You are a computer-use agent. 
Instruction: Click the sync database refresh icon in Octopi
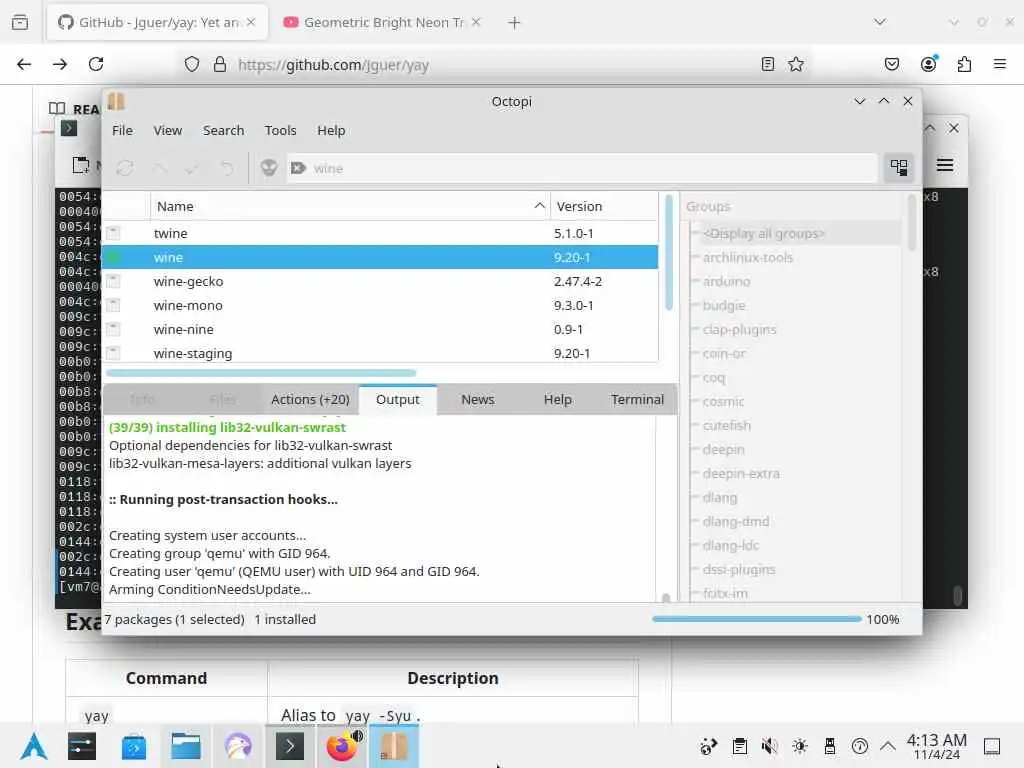coord(125,168)
